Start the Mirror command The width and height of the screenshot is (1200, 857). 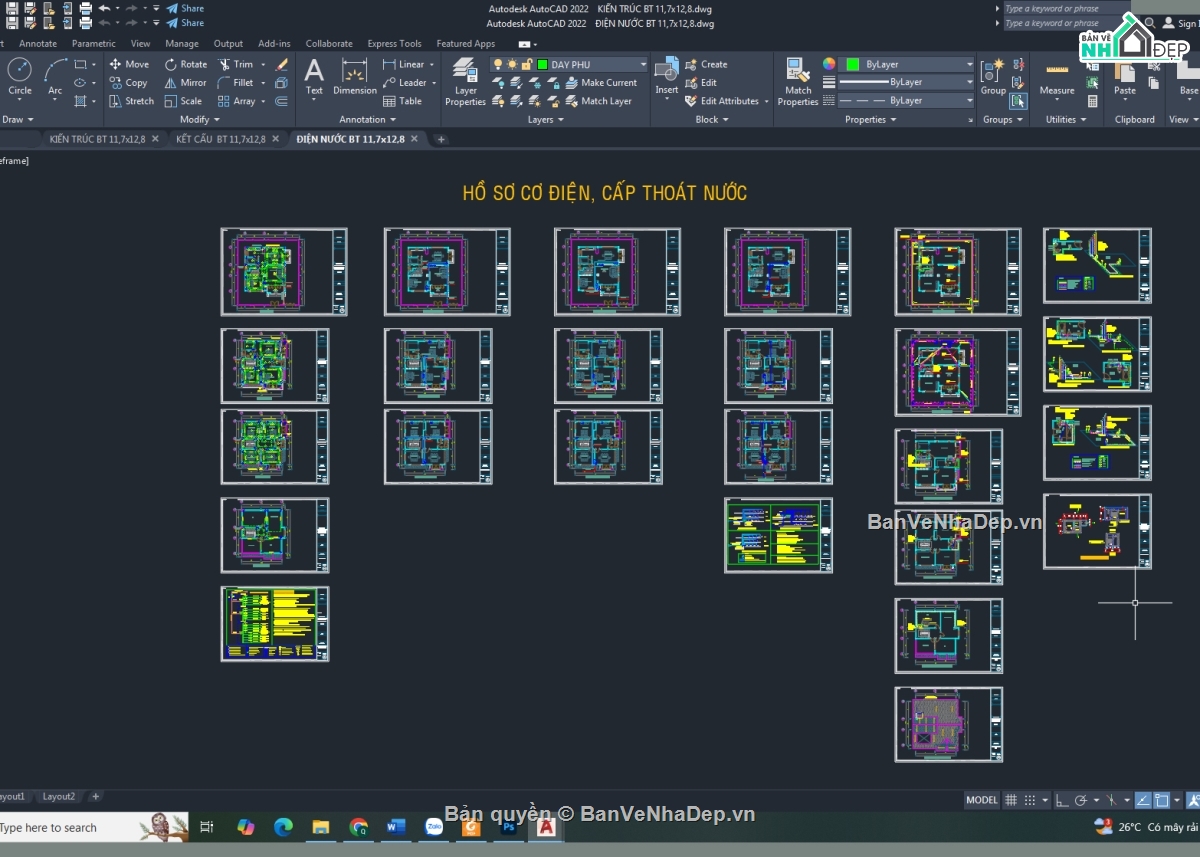pyautogui.click(x=184, y=82)
